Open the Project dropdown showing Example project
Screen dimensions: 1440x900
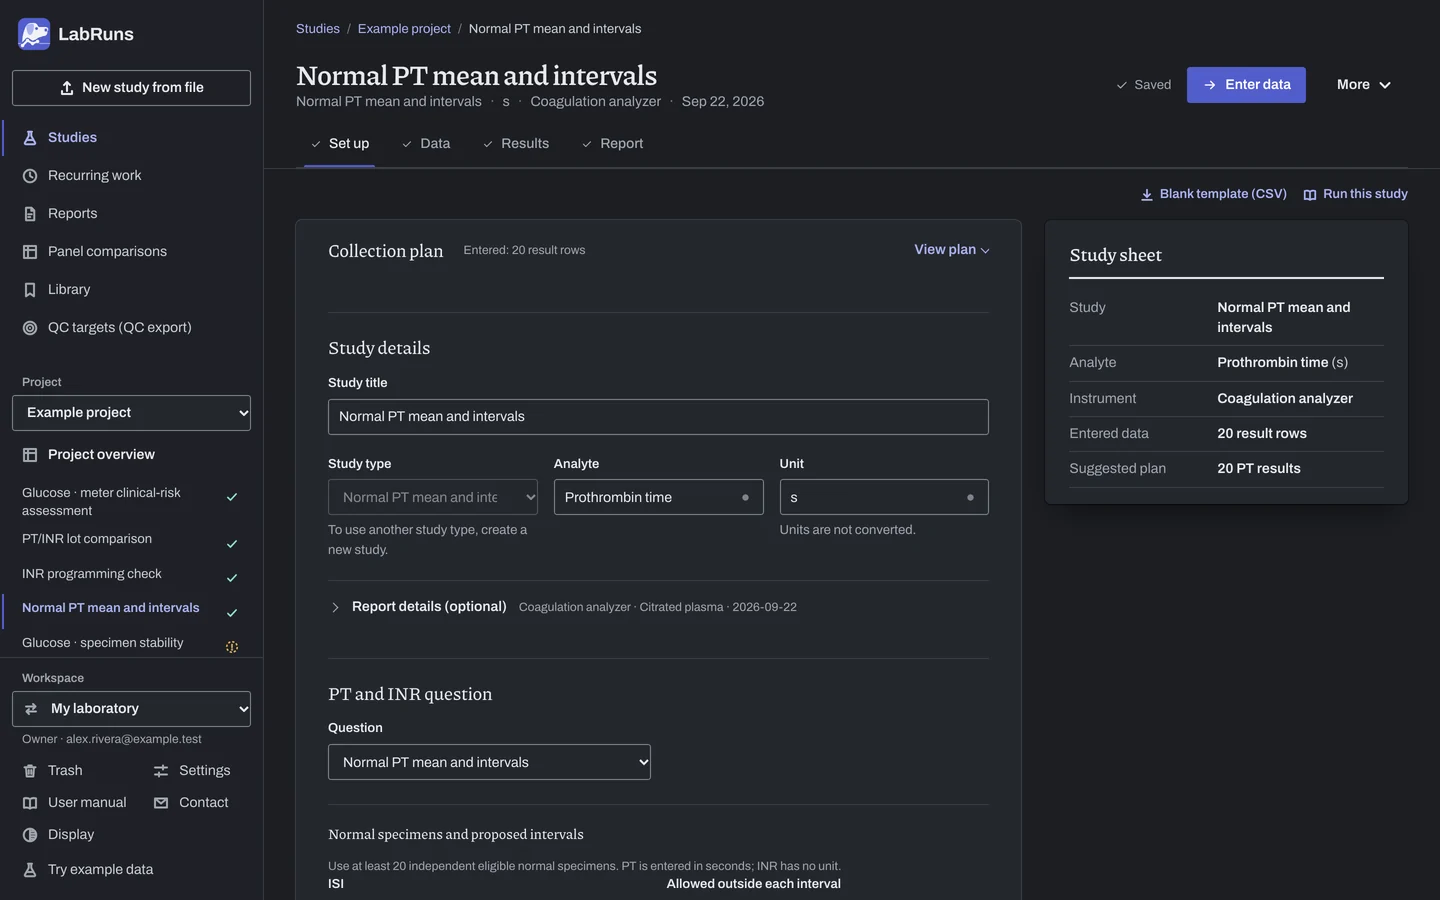point(131,413)
